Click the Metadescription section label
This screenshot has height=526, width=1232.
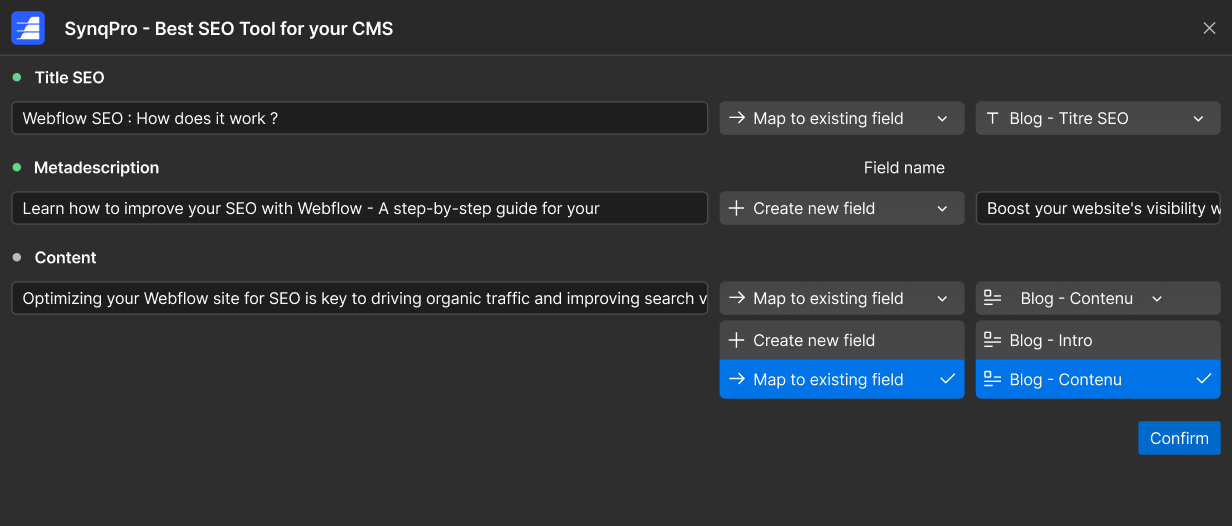click(96, 167)
